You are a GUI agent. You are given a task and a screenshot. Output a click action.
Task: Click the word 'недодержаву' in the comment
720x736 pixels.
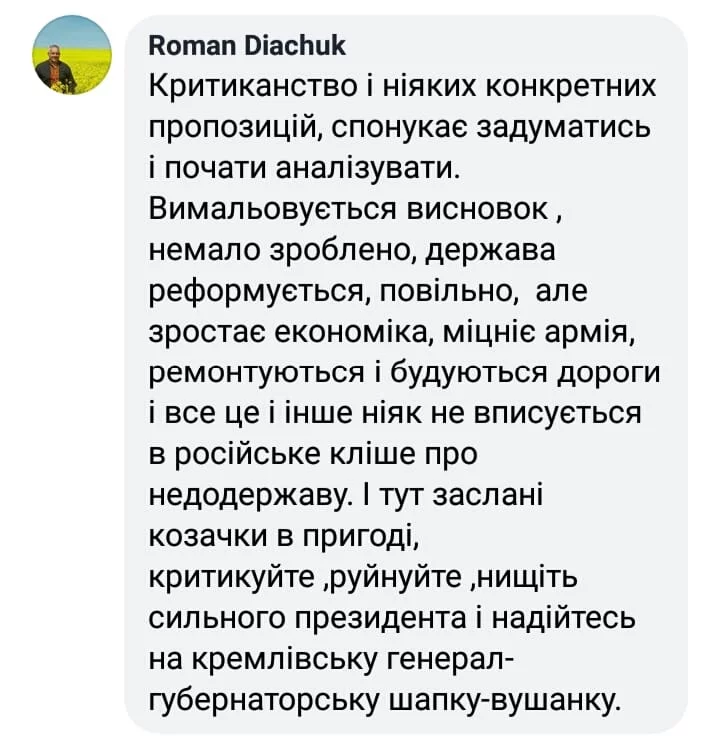tap(251, 496)
